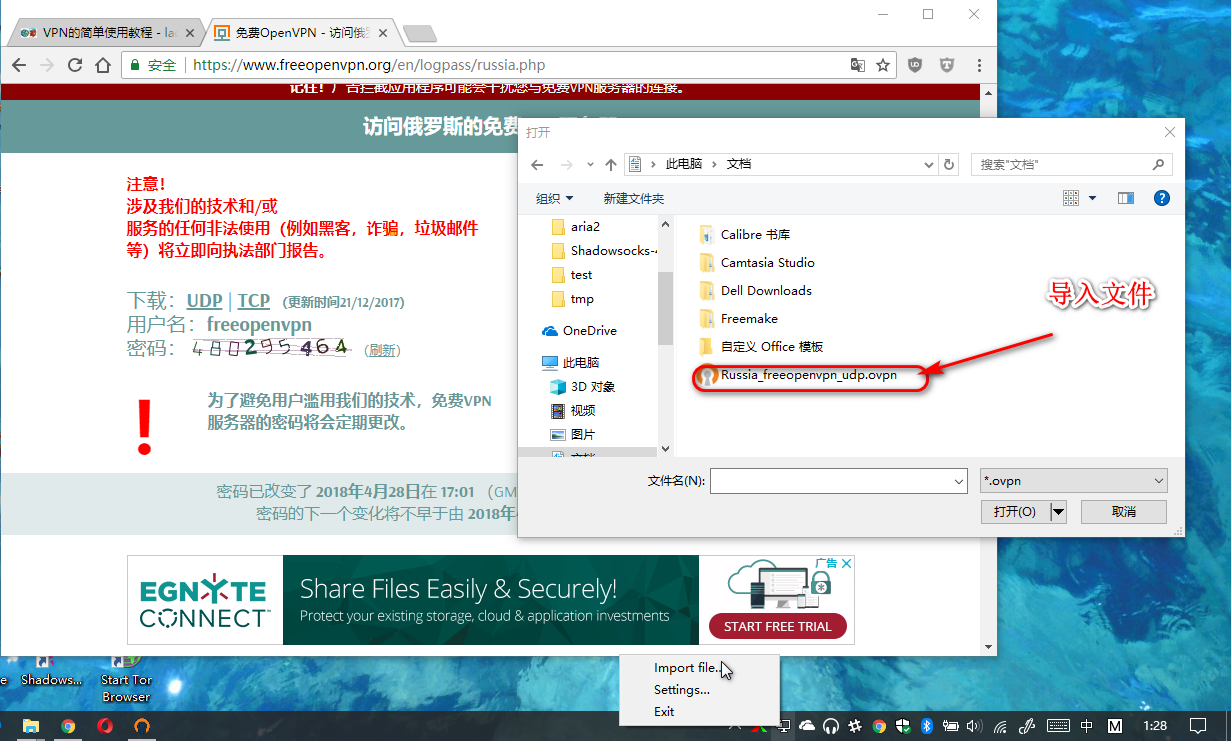Switch to the VPN的简单使用教程 tab
Image resolution: width=1231 pixels, height=741 pixels.
point(105,33)
